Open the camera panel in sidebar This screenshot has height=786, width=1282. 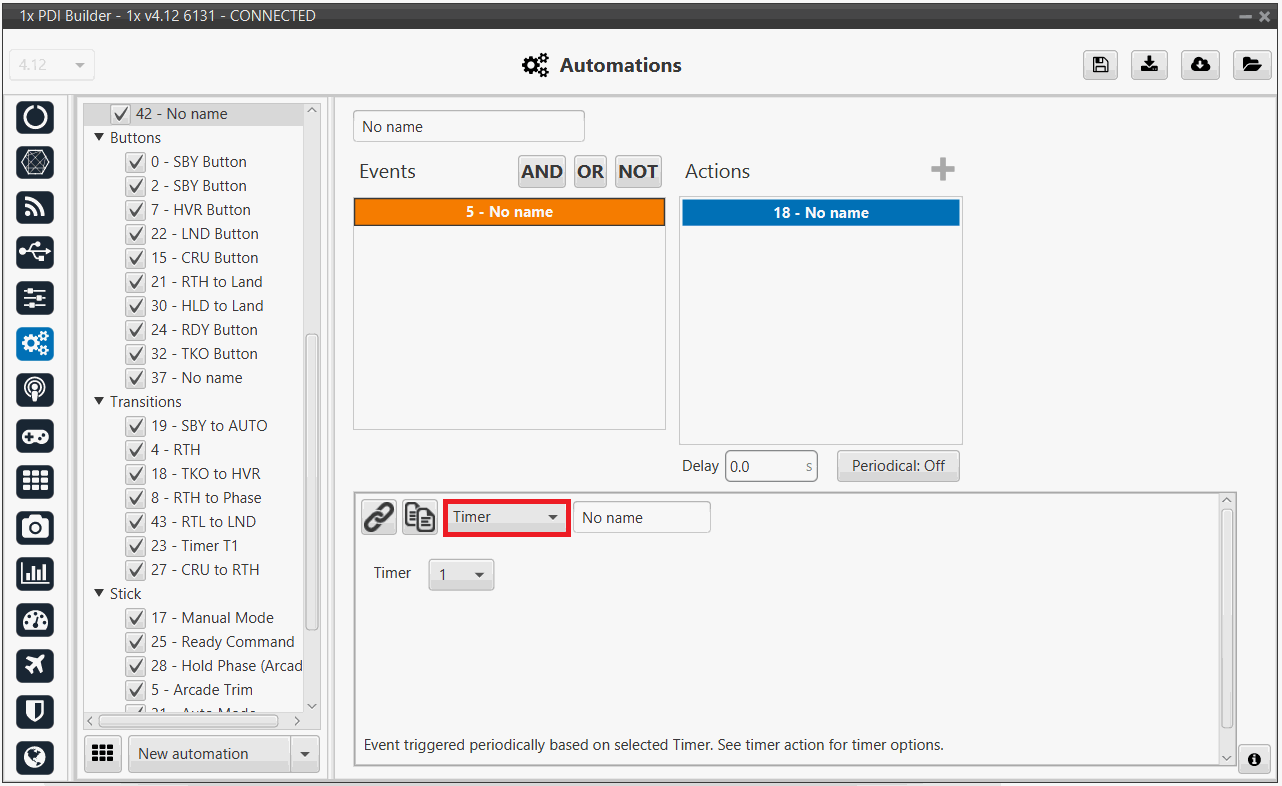(x=35, y=527)
